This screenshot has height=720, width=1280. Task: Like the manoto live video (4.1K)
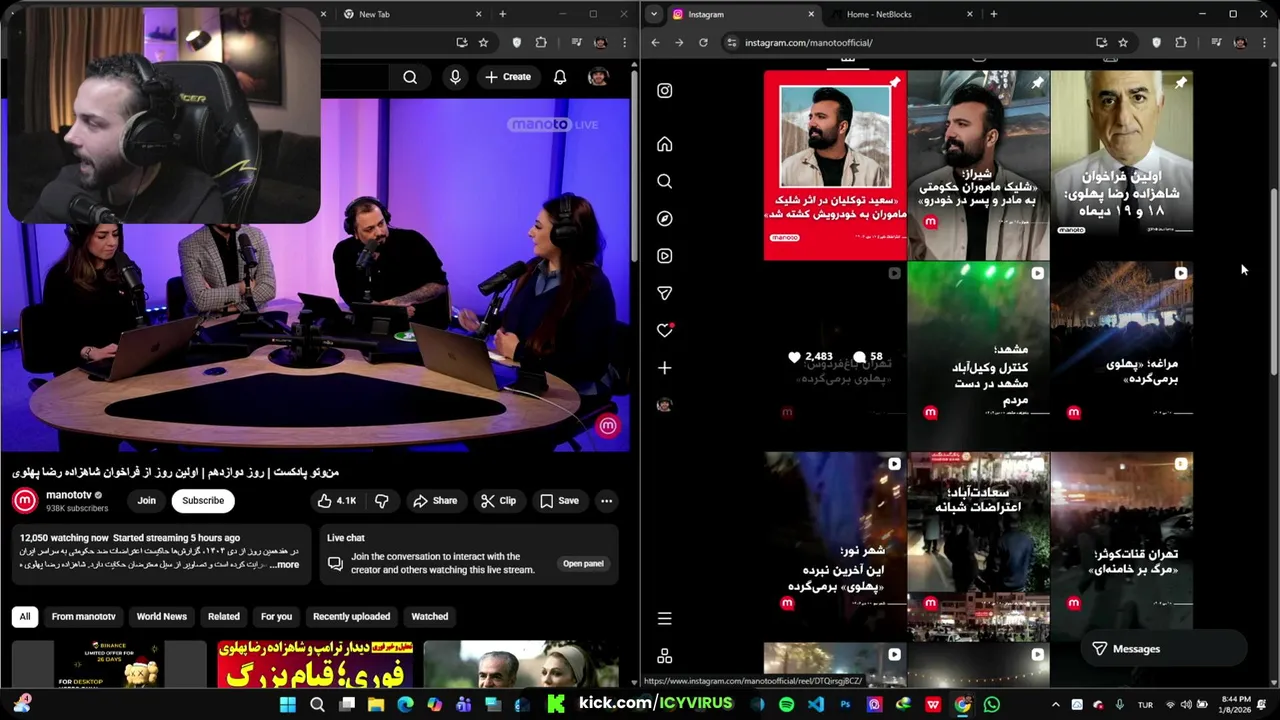tap(337, 501)
